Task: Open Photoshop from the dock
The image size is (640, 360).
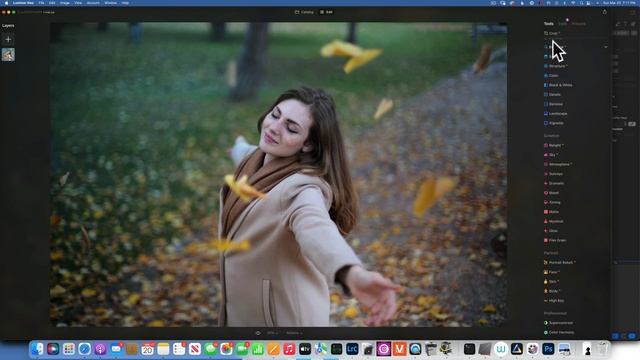Action: [548, 349]
